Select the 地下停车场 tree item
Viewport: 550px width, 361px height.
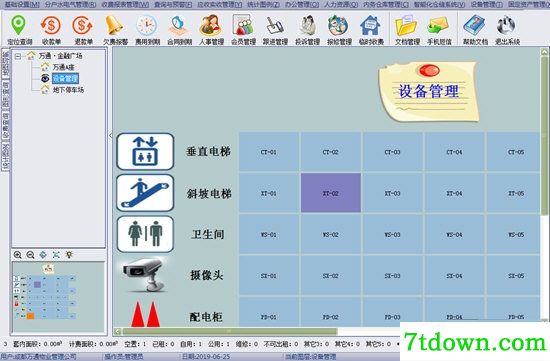tap(68, 90)
